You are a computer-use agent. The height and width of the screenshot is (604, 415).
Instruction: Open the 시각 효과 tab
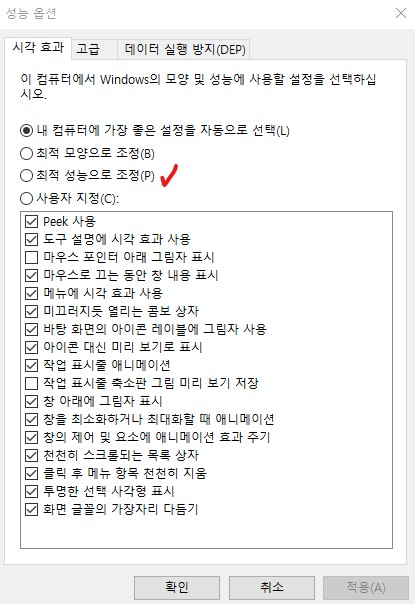(x=38, y=48)
